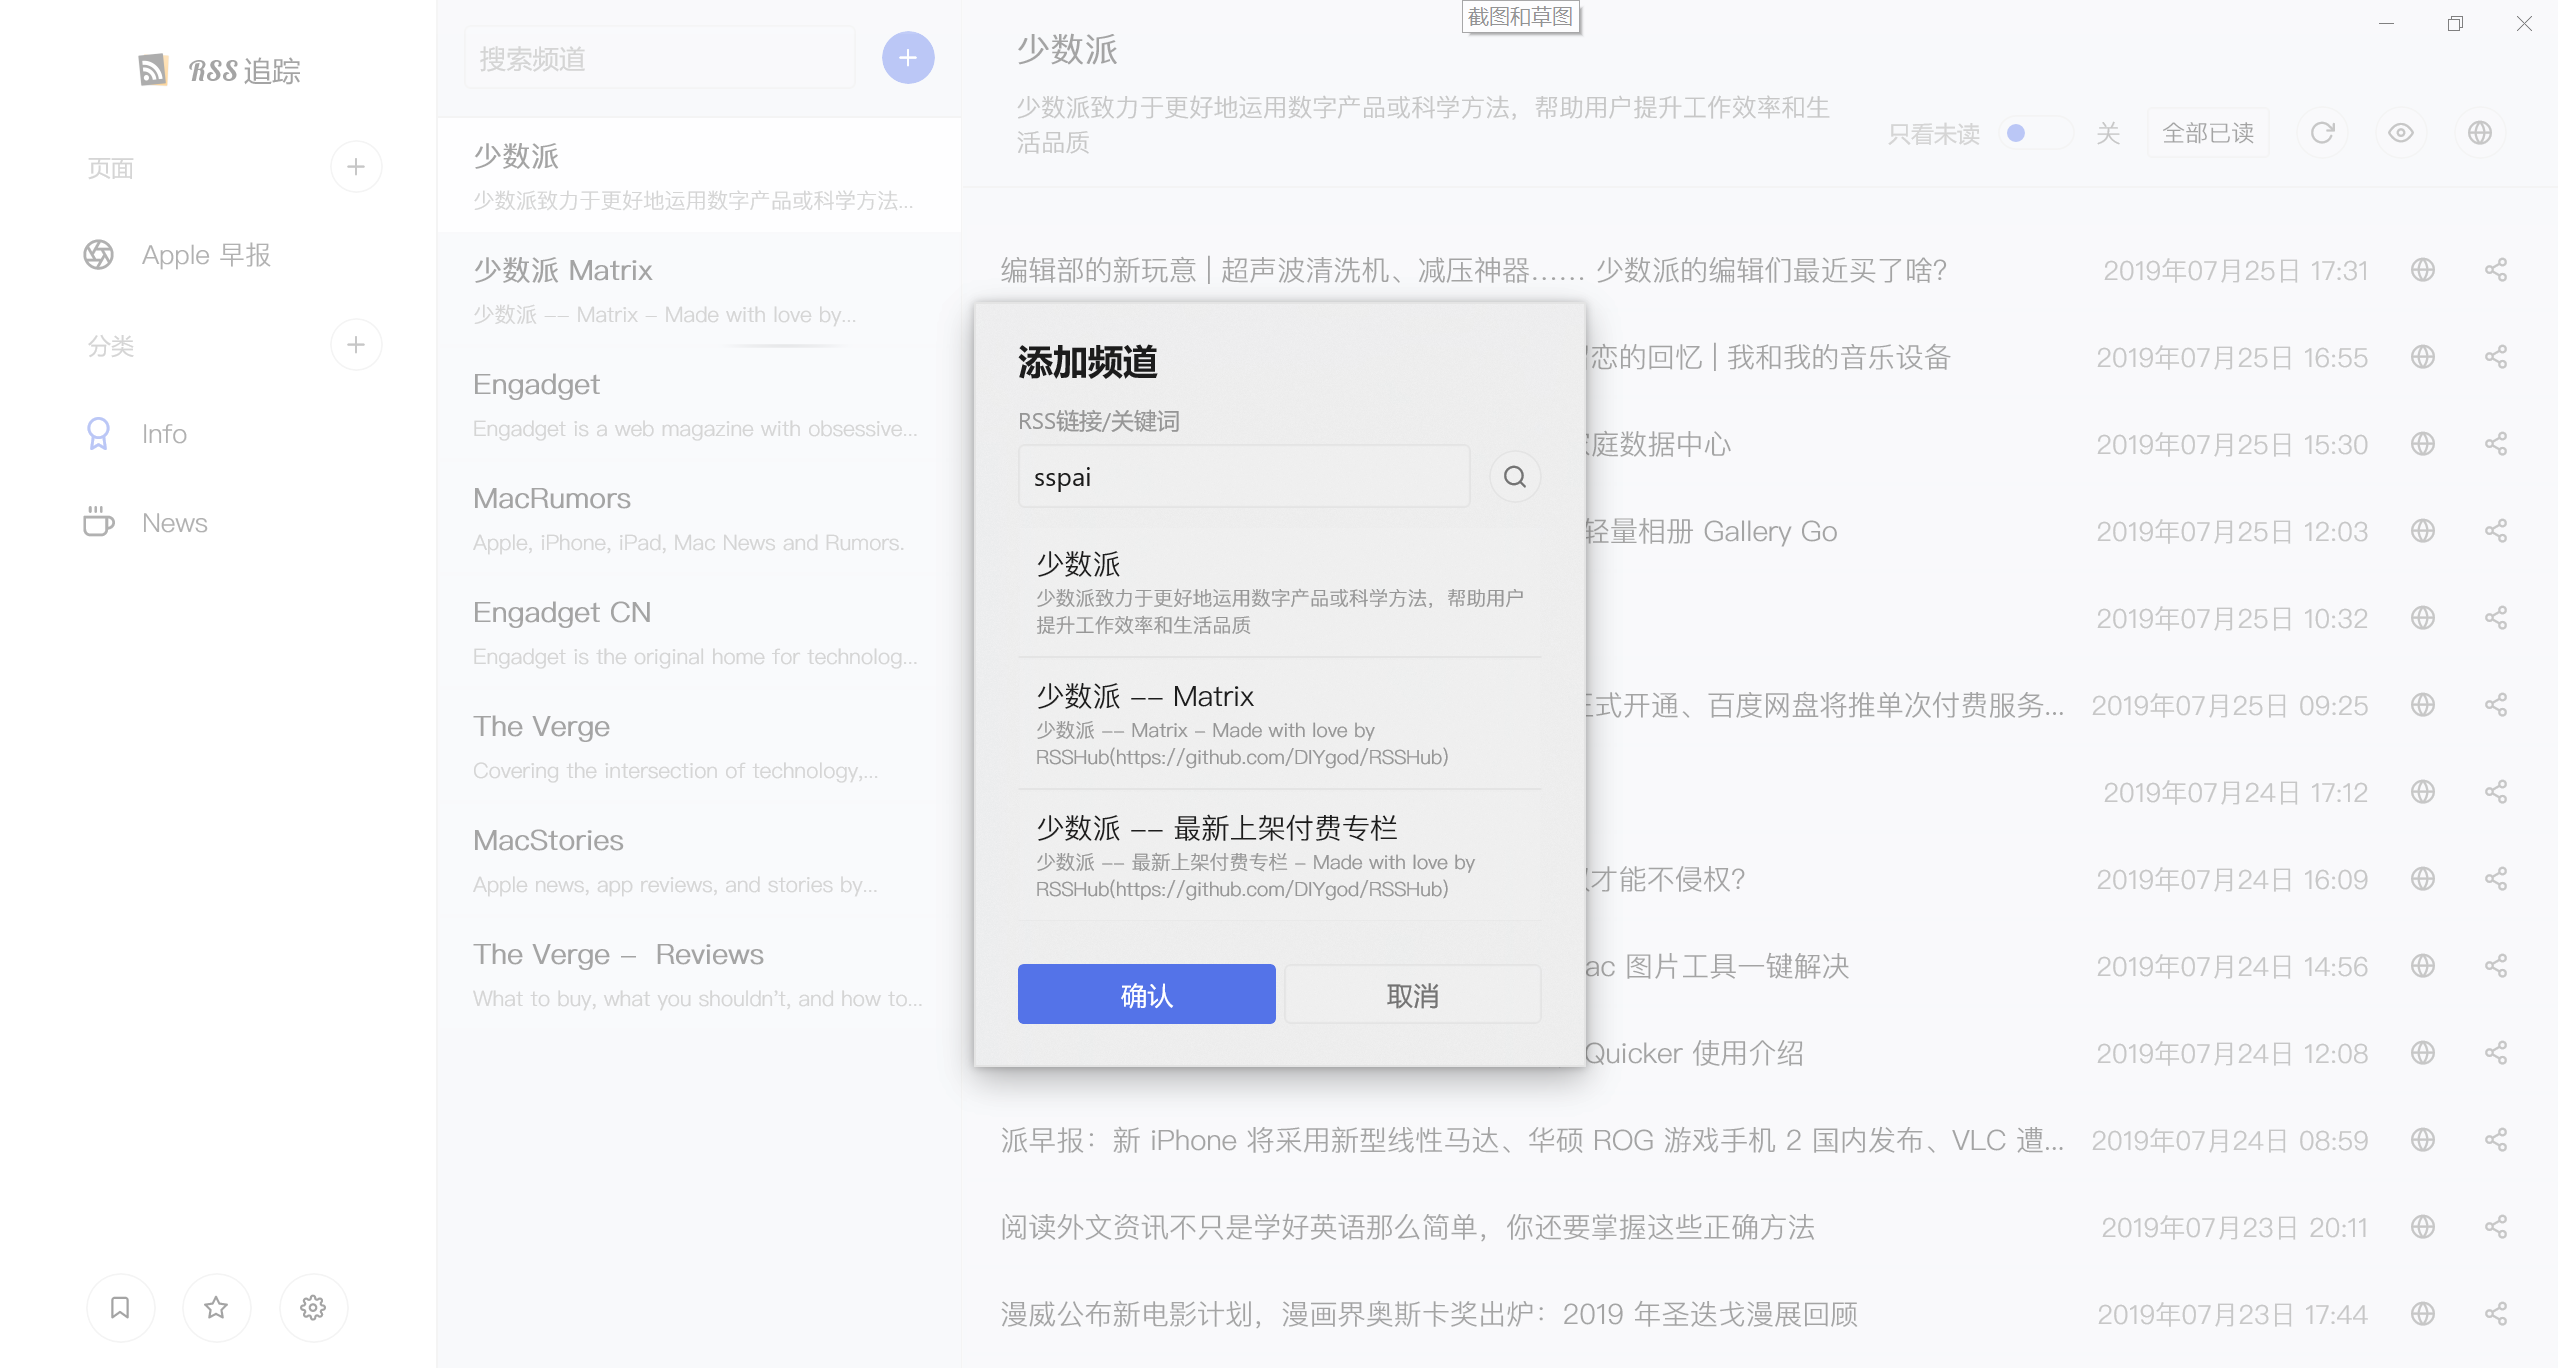
Task: Open bookmarks via the bookmark icon
Action: click(x=120, y=1307)
